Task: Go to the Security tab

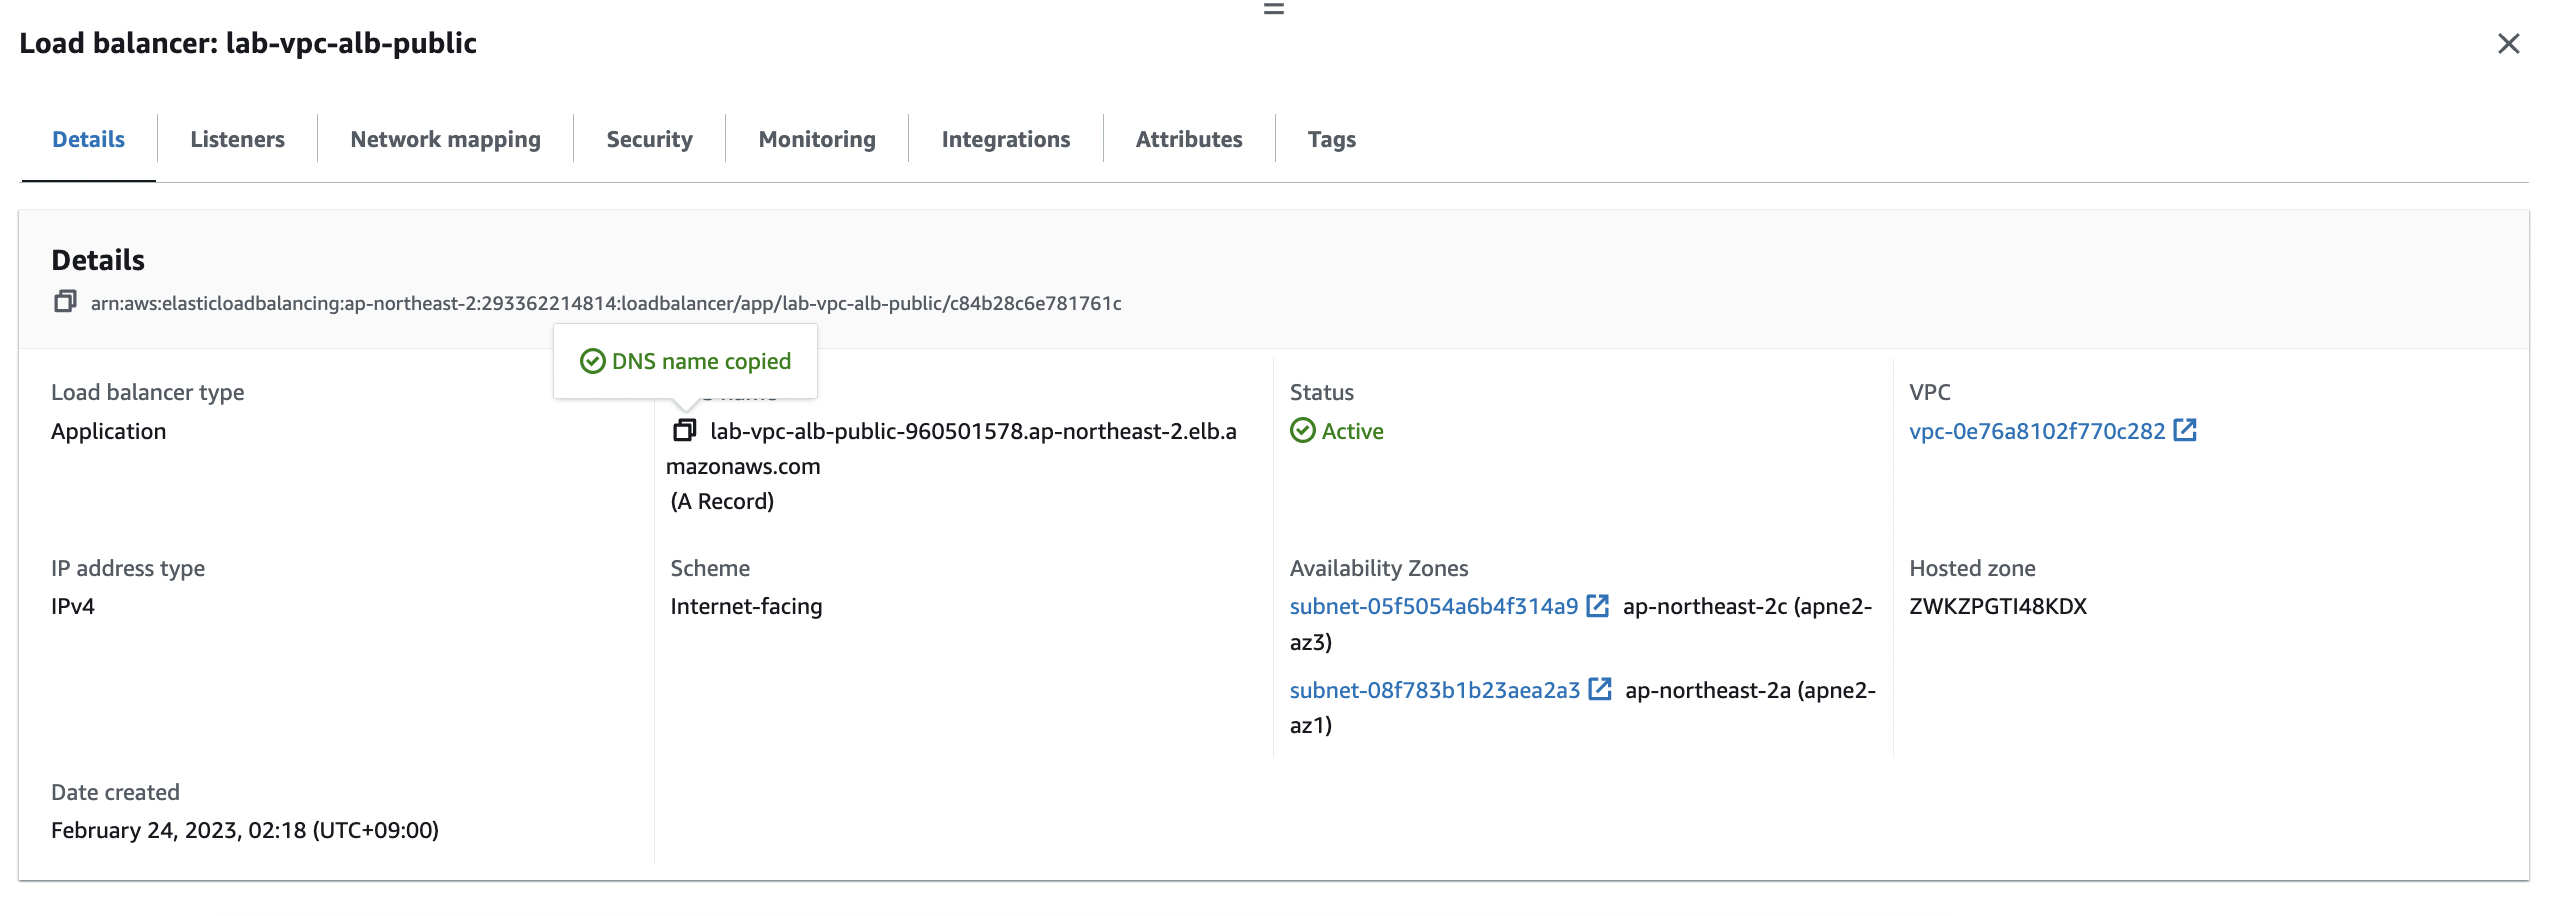Action: tap(649, 139)
